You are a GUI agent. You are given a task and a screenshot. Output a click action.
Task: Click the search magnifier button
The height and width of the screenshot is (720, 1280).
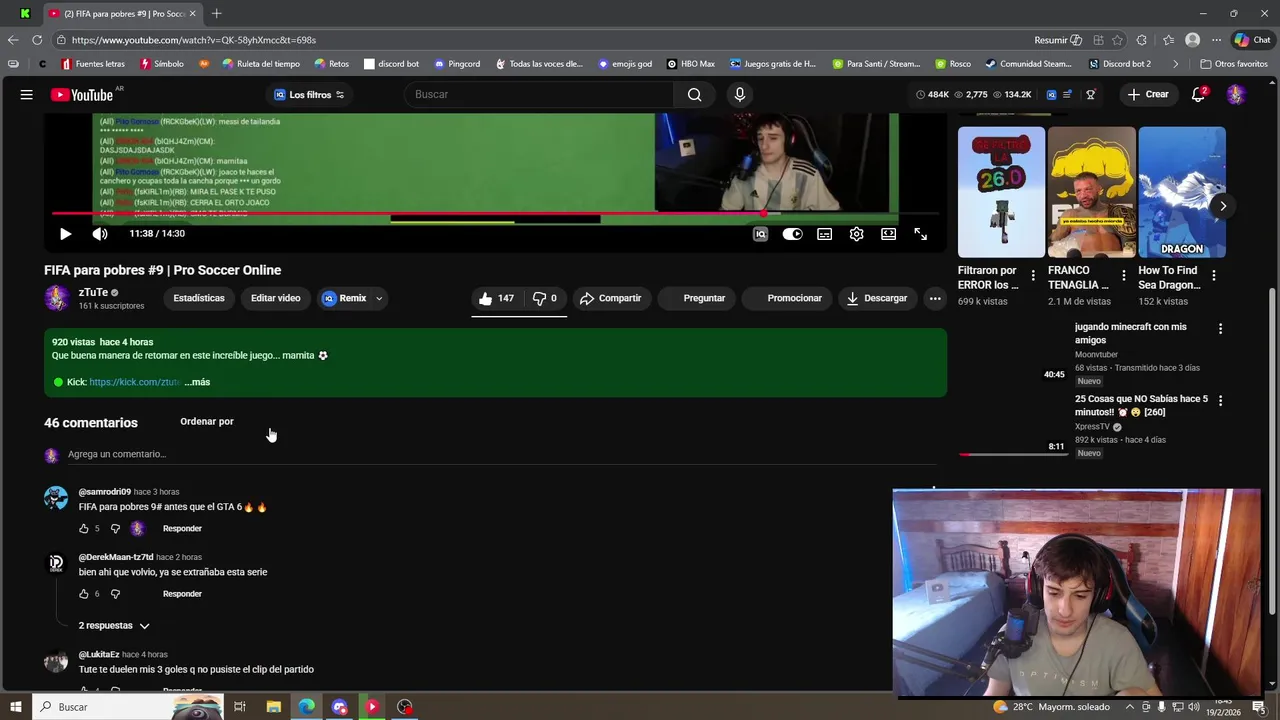694,95
